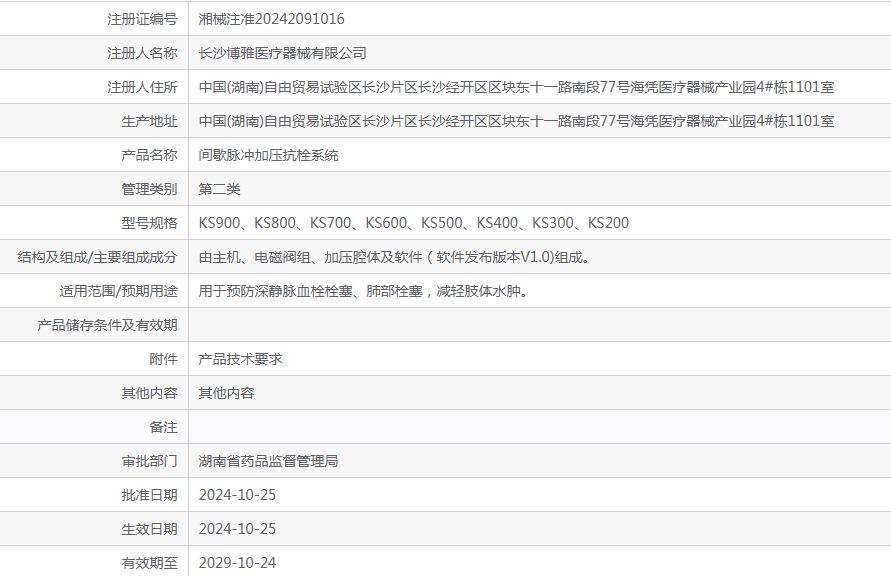Select the composition text 由主机、电磁阀组…
Screen dimensions: 891x576
click(396, 257)
